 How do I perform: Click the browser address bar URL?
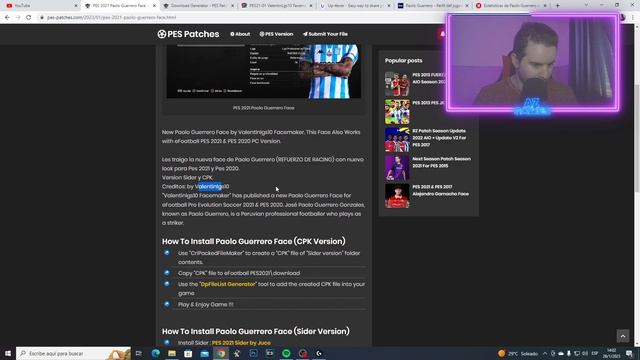click(x=111, y=18)
